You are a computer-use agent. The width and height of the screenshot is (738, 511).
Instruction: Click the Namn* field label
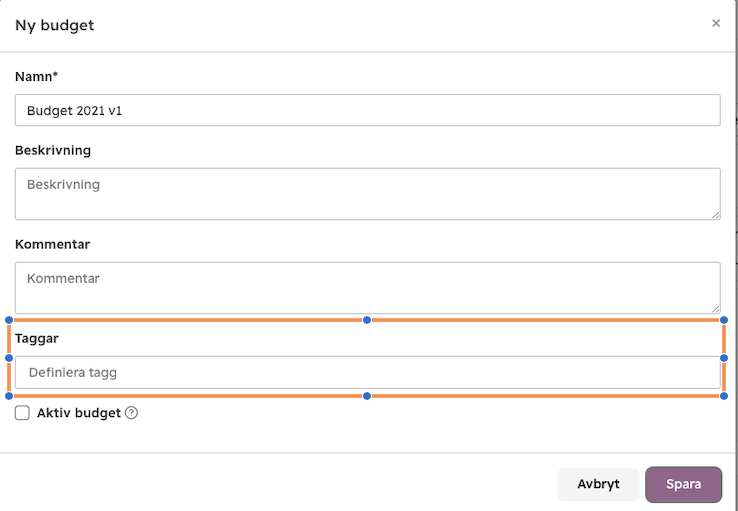(x=36, y=76)
